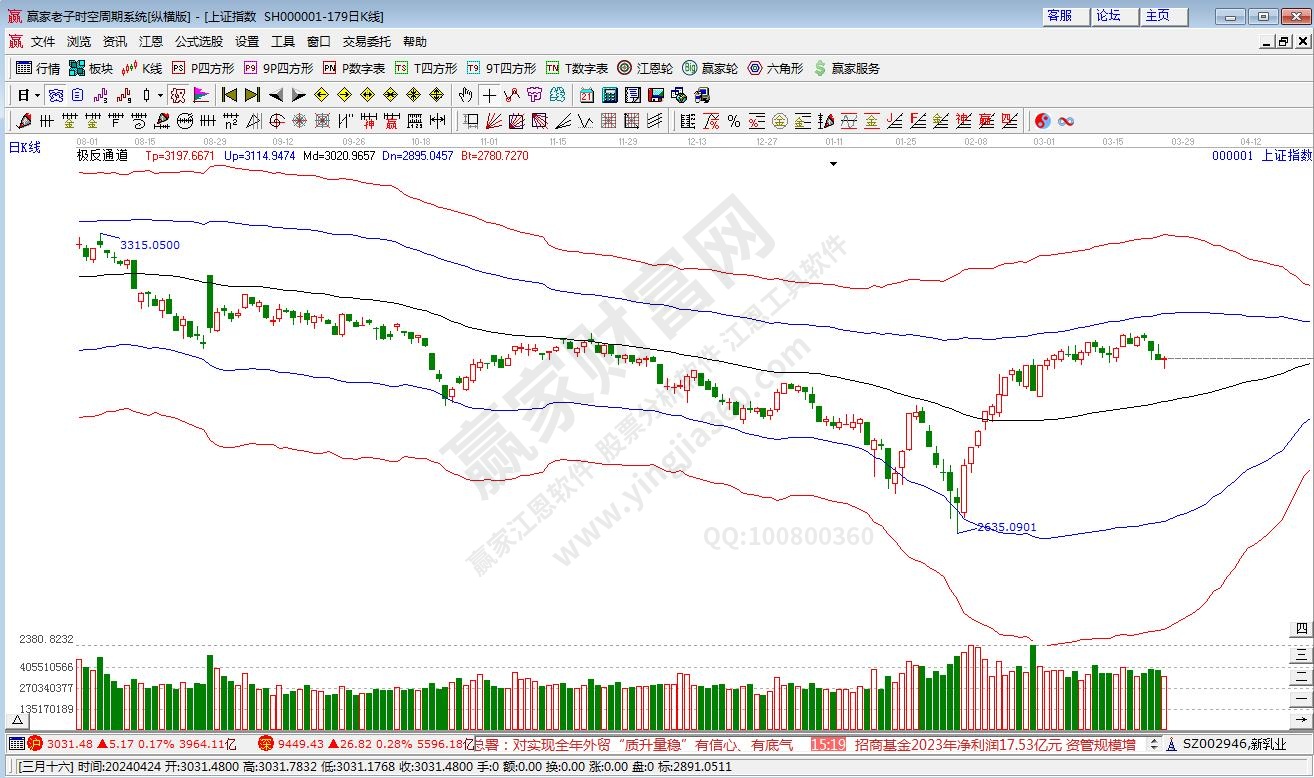Toggle the 极反通道 indicator button in toolbar
This screenshot has width=1314, height=778.
click(177, 95)
